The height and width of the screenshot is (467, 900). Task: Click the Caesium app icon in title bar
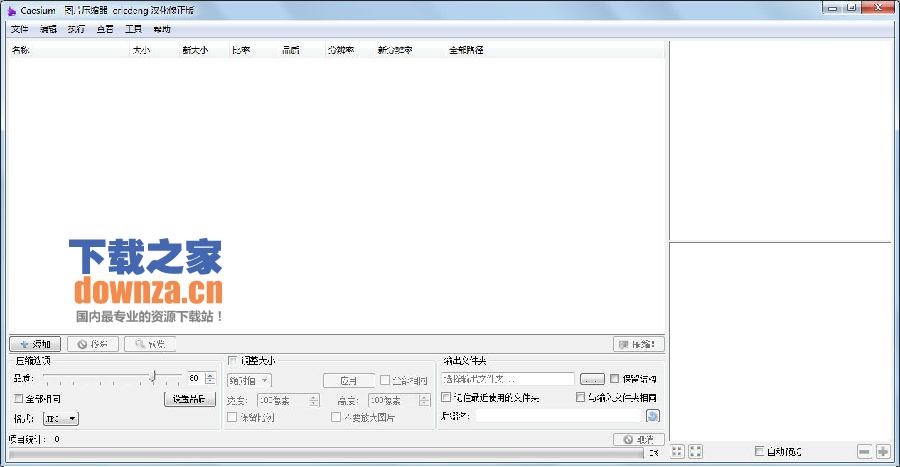pyautogui.click(x=11, y=10)
